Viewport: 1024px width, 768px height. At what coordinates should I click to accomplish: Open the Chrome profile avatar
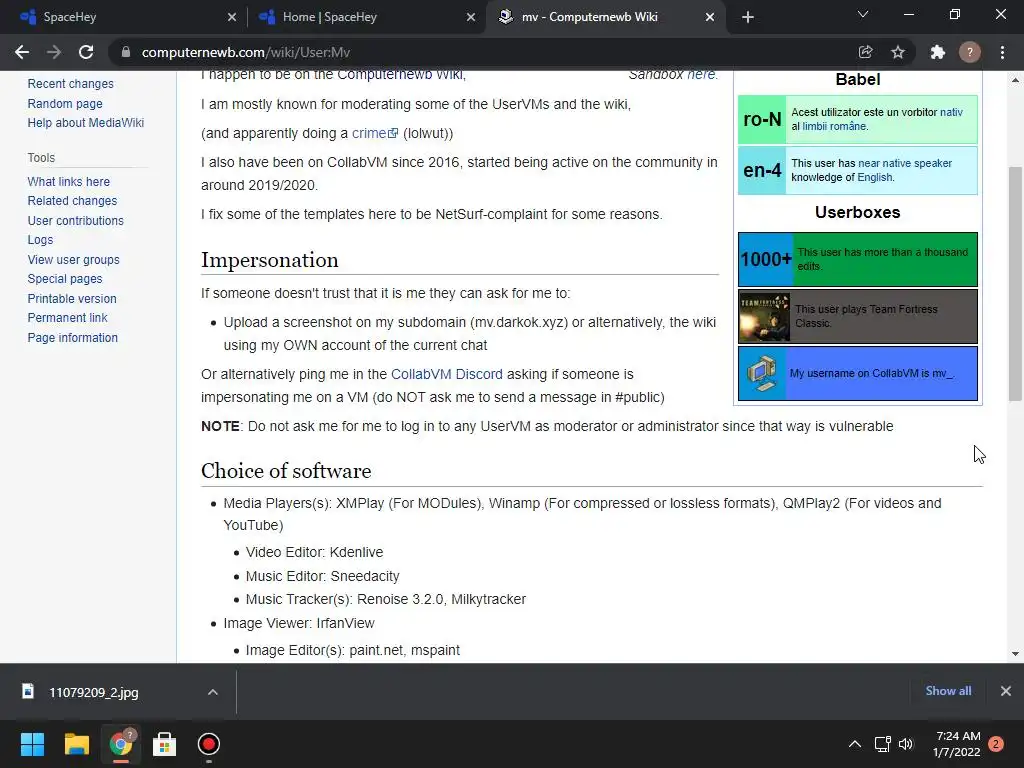click(970, 52)
